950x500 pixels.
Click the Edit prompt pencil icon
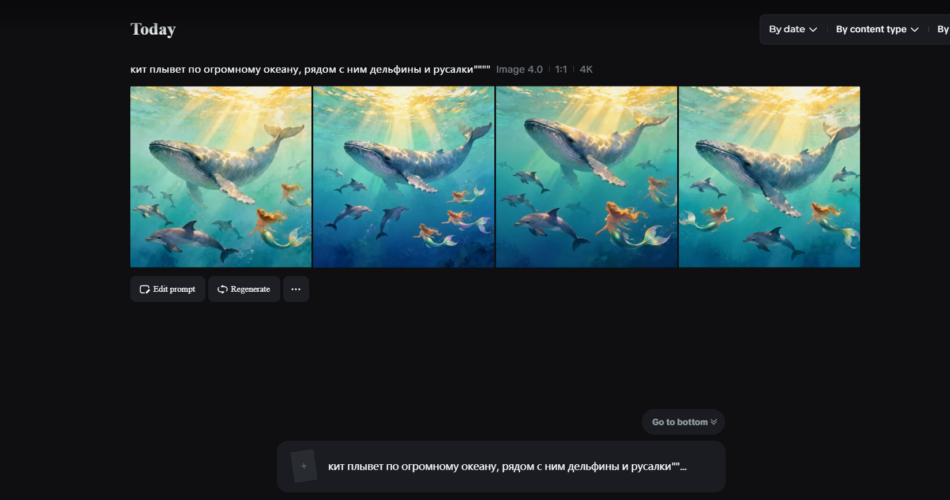tap(145, 289)
